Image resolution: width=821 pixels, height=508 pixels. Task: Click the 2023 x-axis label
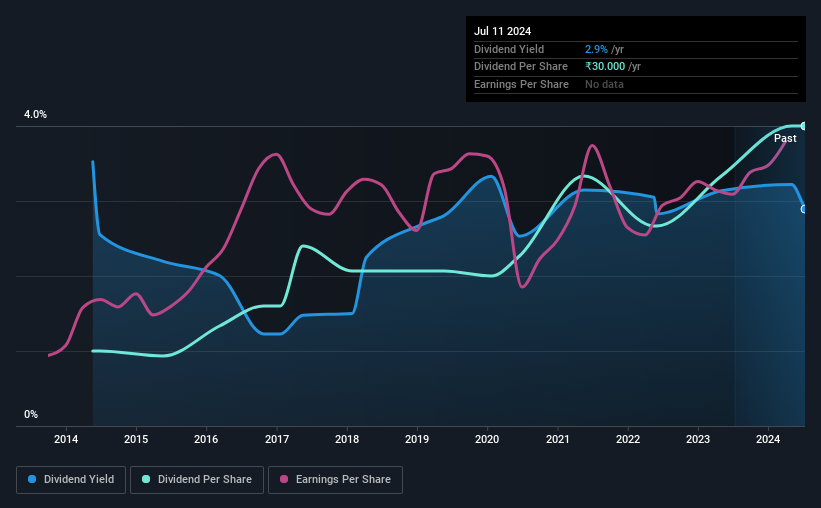coord(698,439)
